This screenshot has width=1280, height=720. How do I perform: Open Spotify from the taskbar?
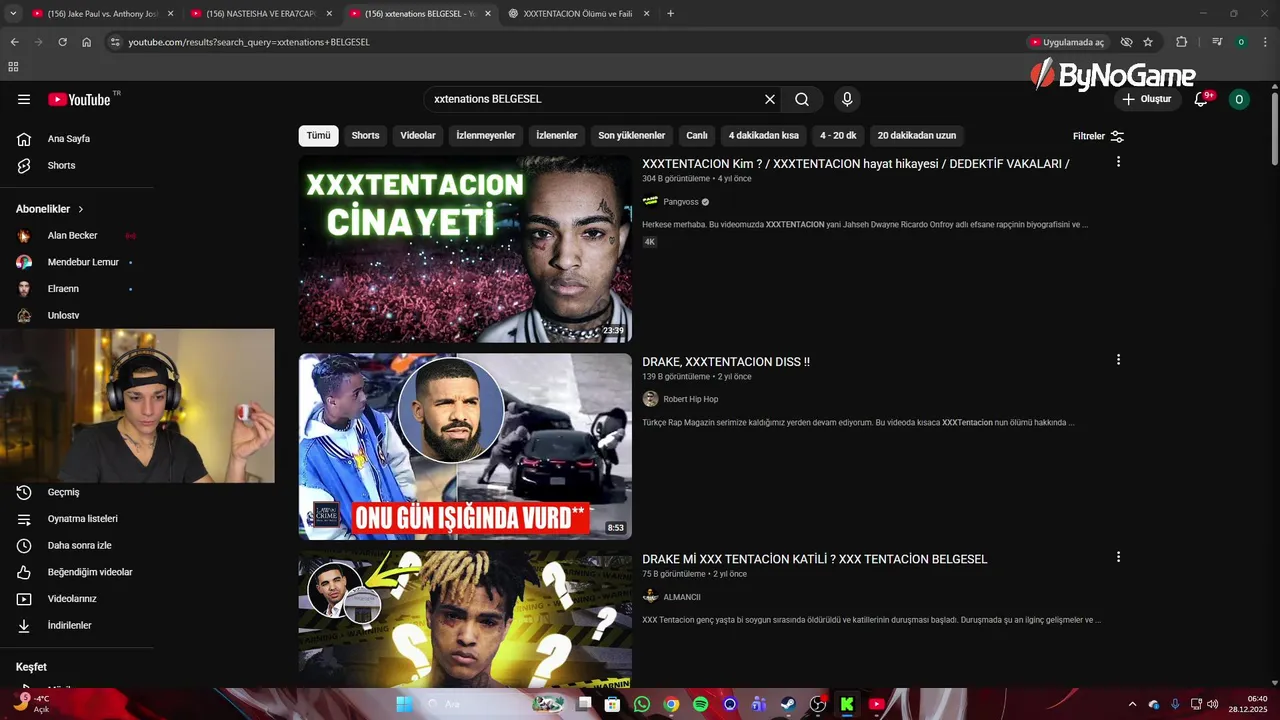pos(701,704)
